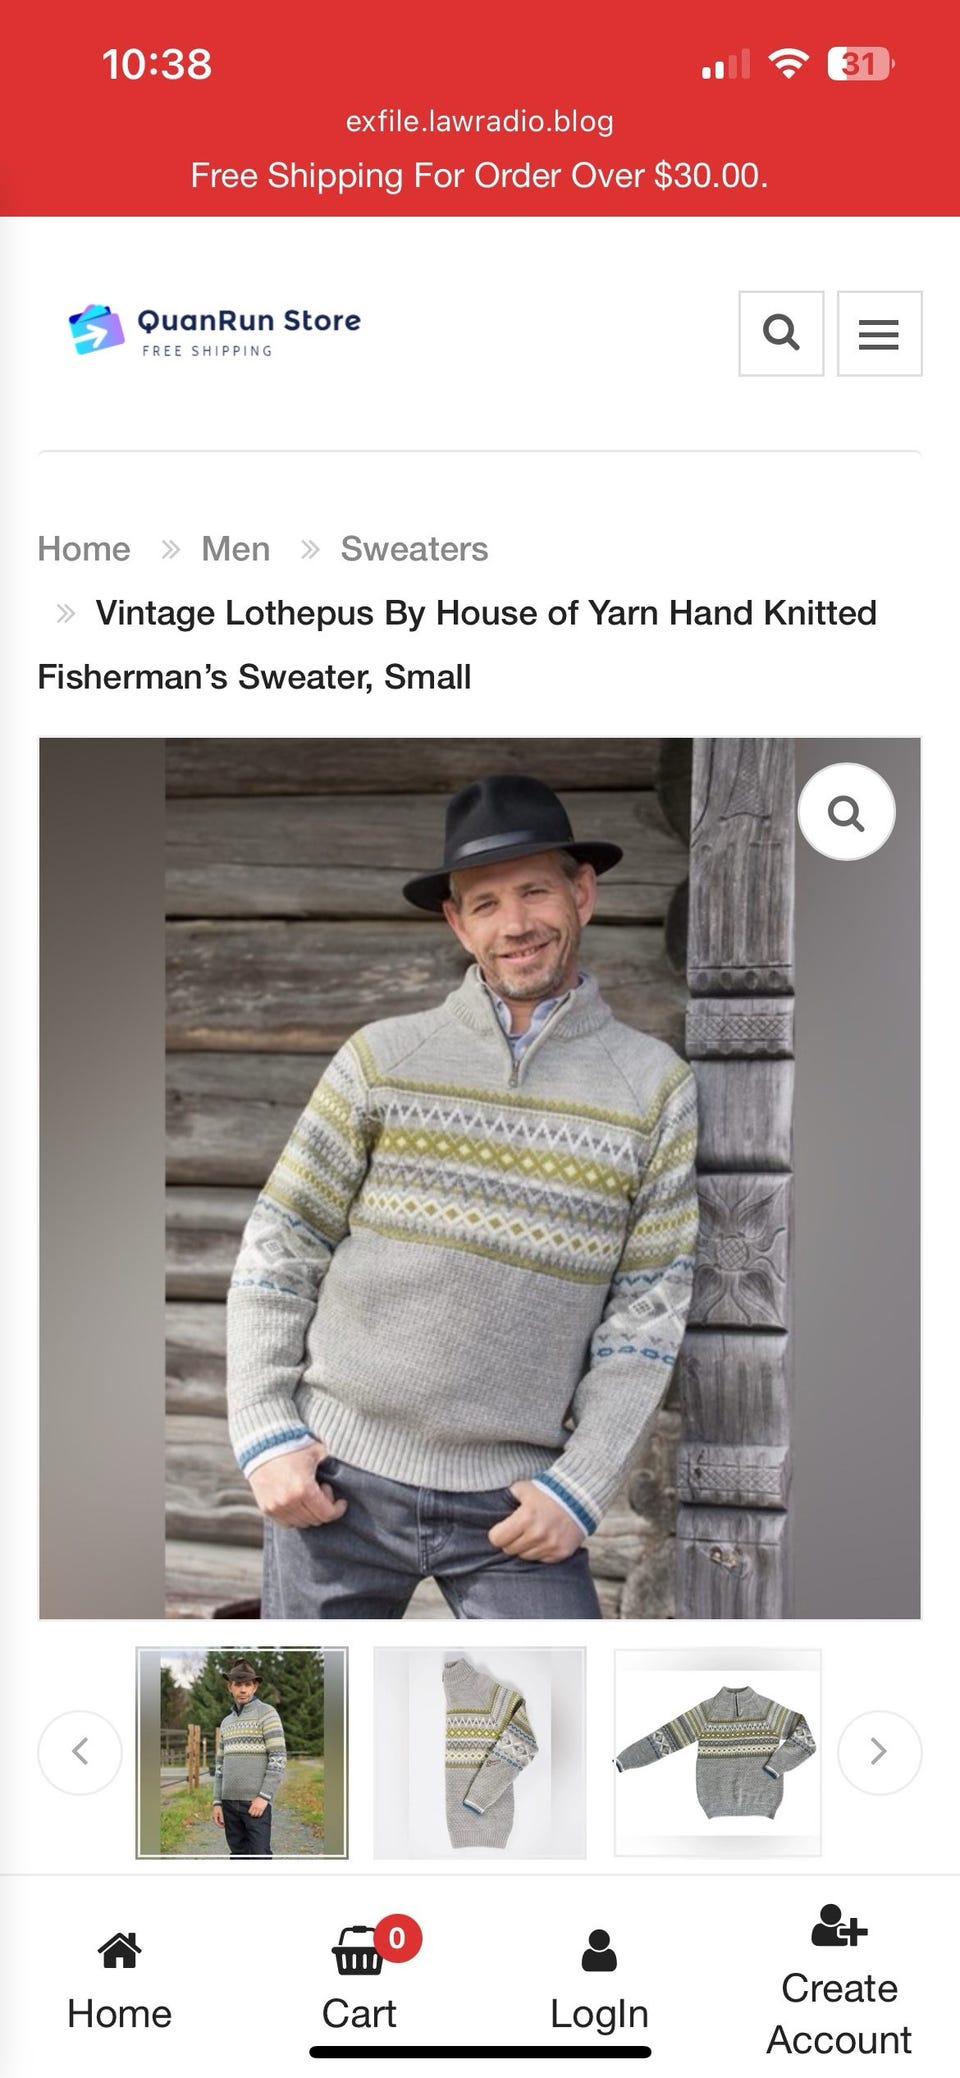
Task: Open the search icon in the header
Action: click(x=781, y=333)
